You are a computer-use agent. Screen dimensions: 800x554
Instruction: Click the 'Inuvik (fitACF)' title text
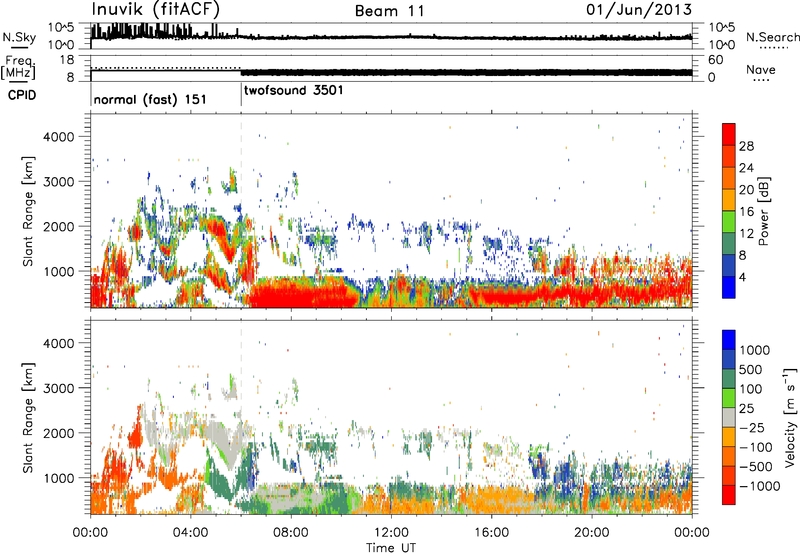[x=156, y=9]
